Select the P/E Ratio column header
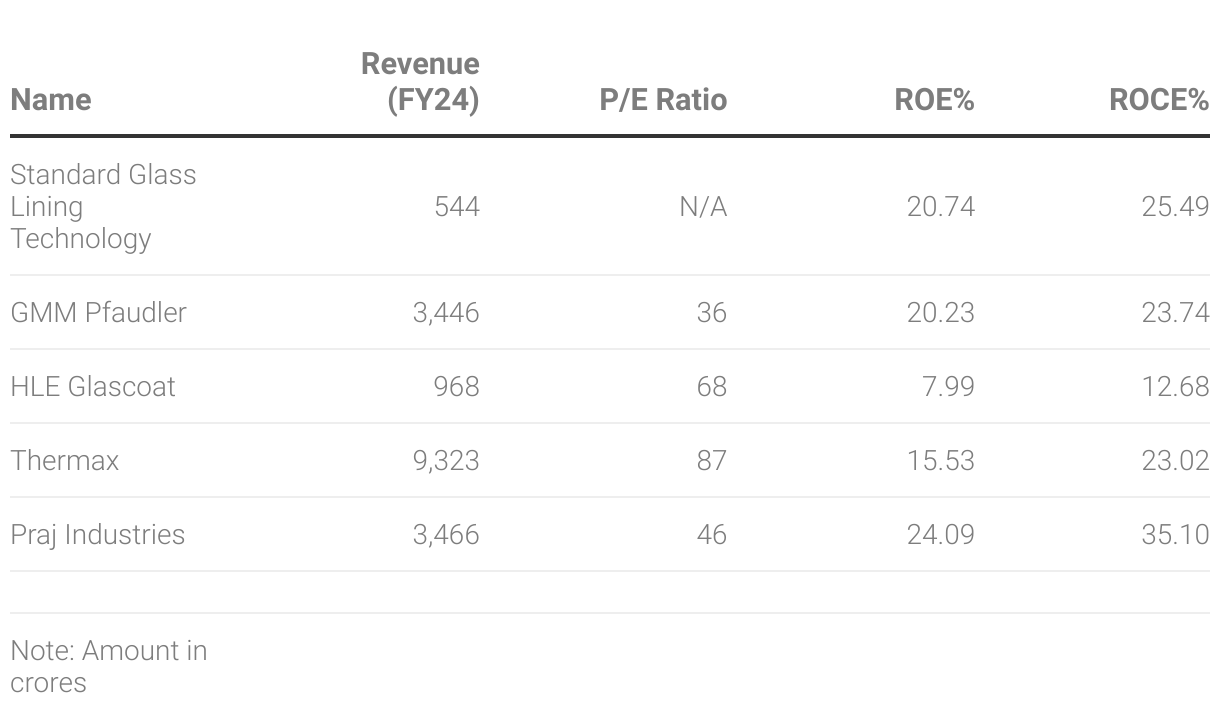This screenshot has width=1220, height=728. 663,100
